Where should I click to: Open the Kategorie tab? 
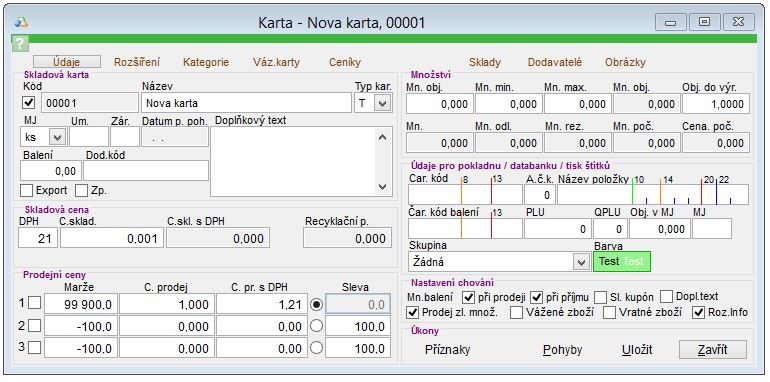[206, 62]
